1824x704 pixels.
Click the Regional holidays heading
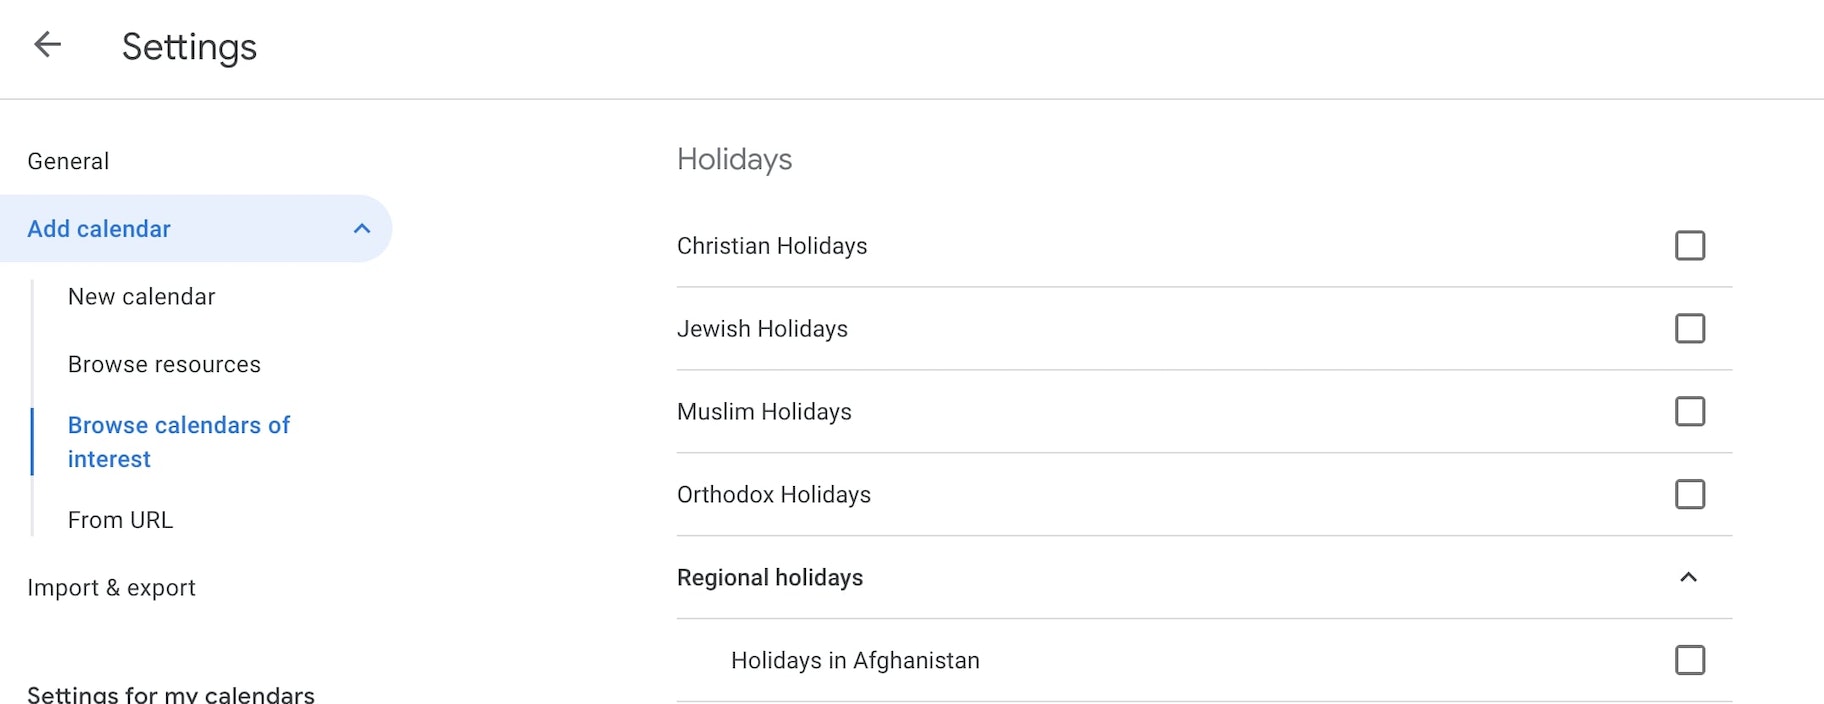(x=769, y=578)
